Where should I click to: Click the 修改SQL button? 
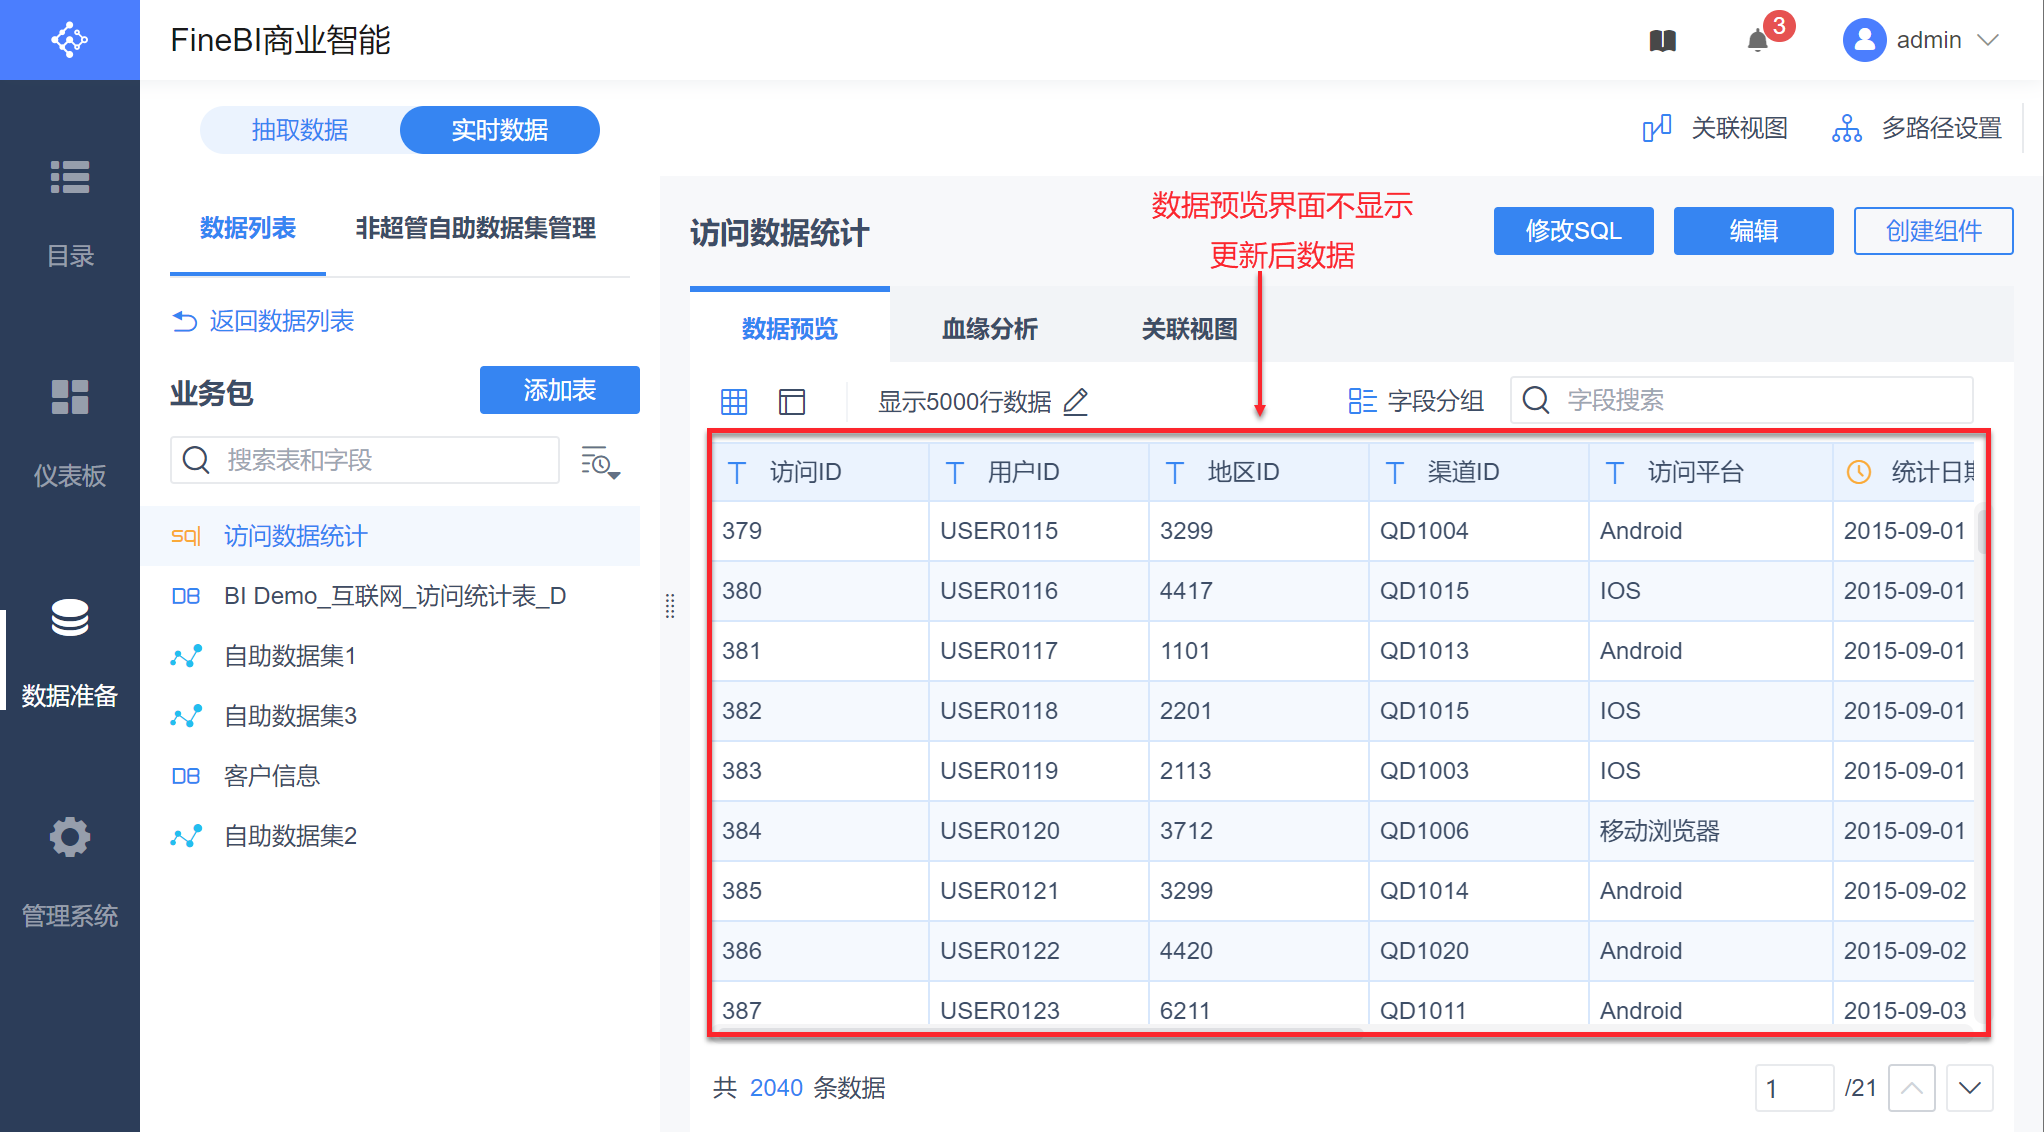(1573, 231)
